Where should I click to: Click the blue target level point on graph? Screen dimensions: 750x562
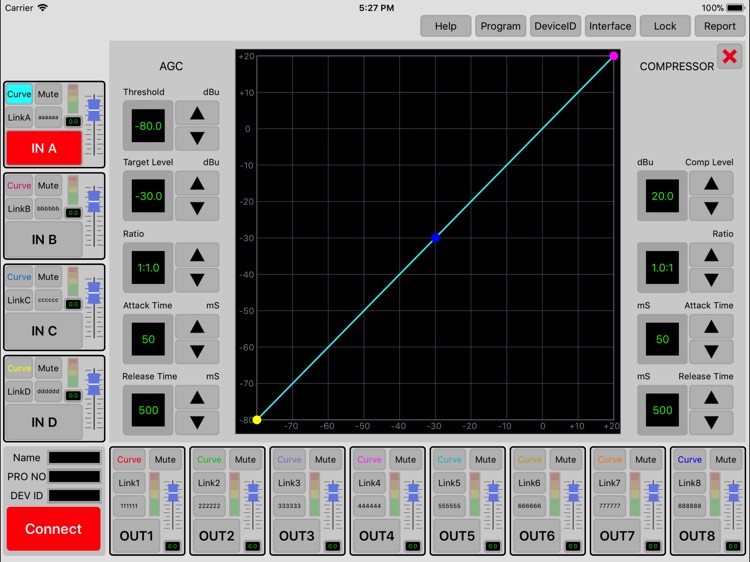coord(435,238)
